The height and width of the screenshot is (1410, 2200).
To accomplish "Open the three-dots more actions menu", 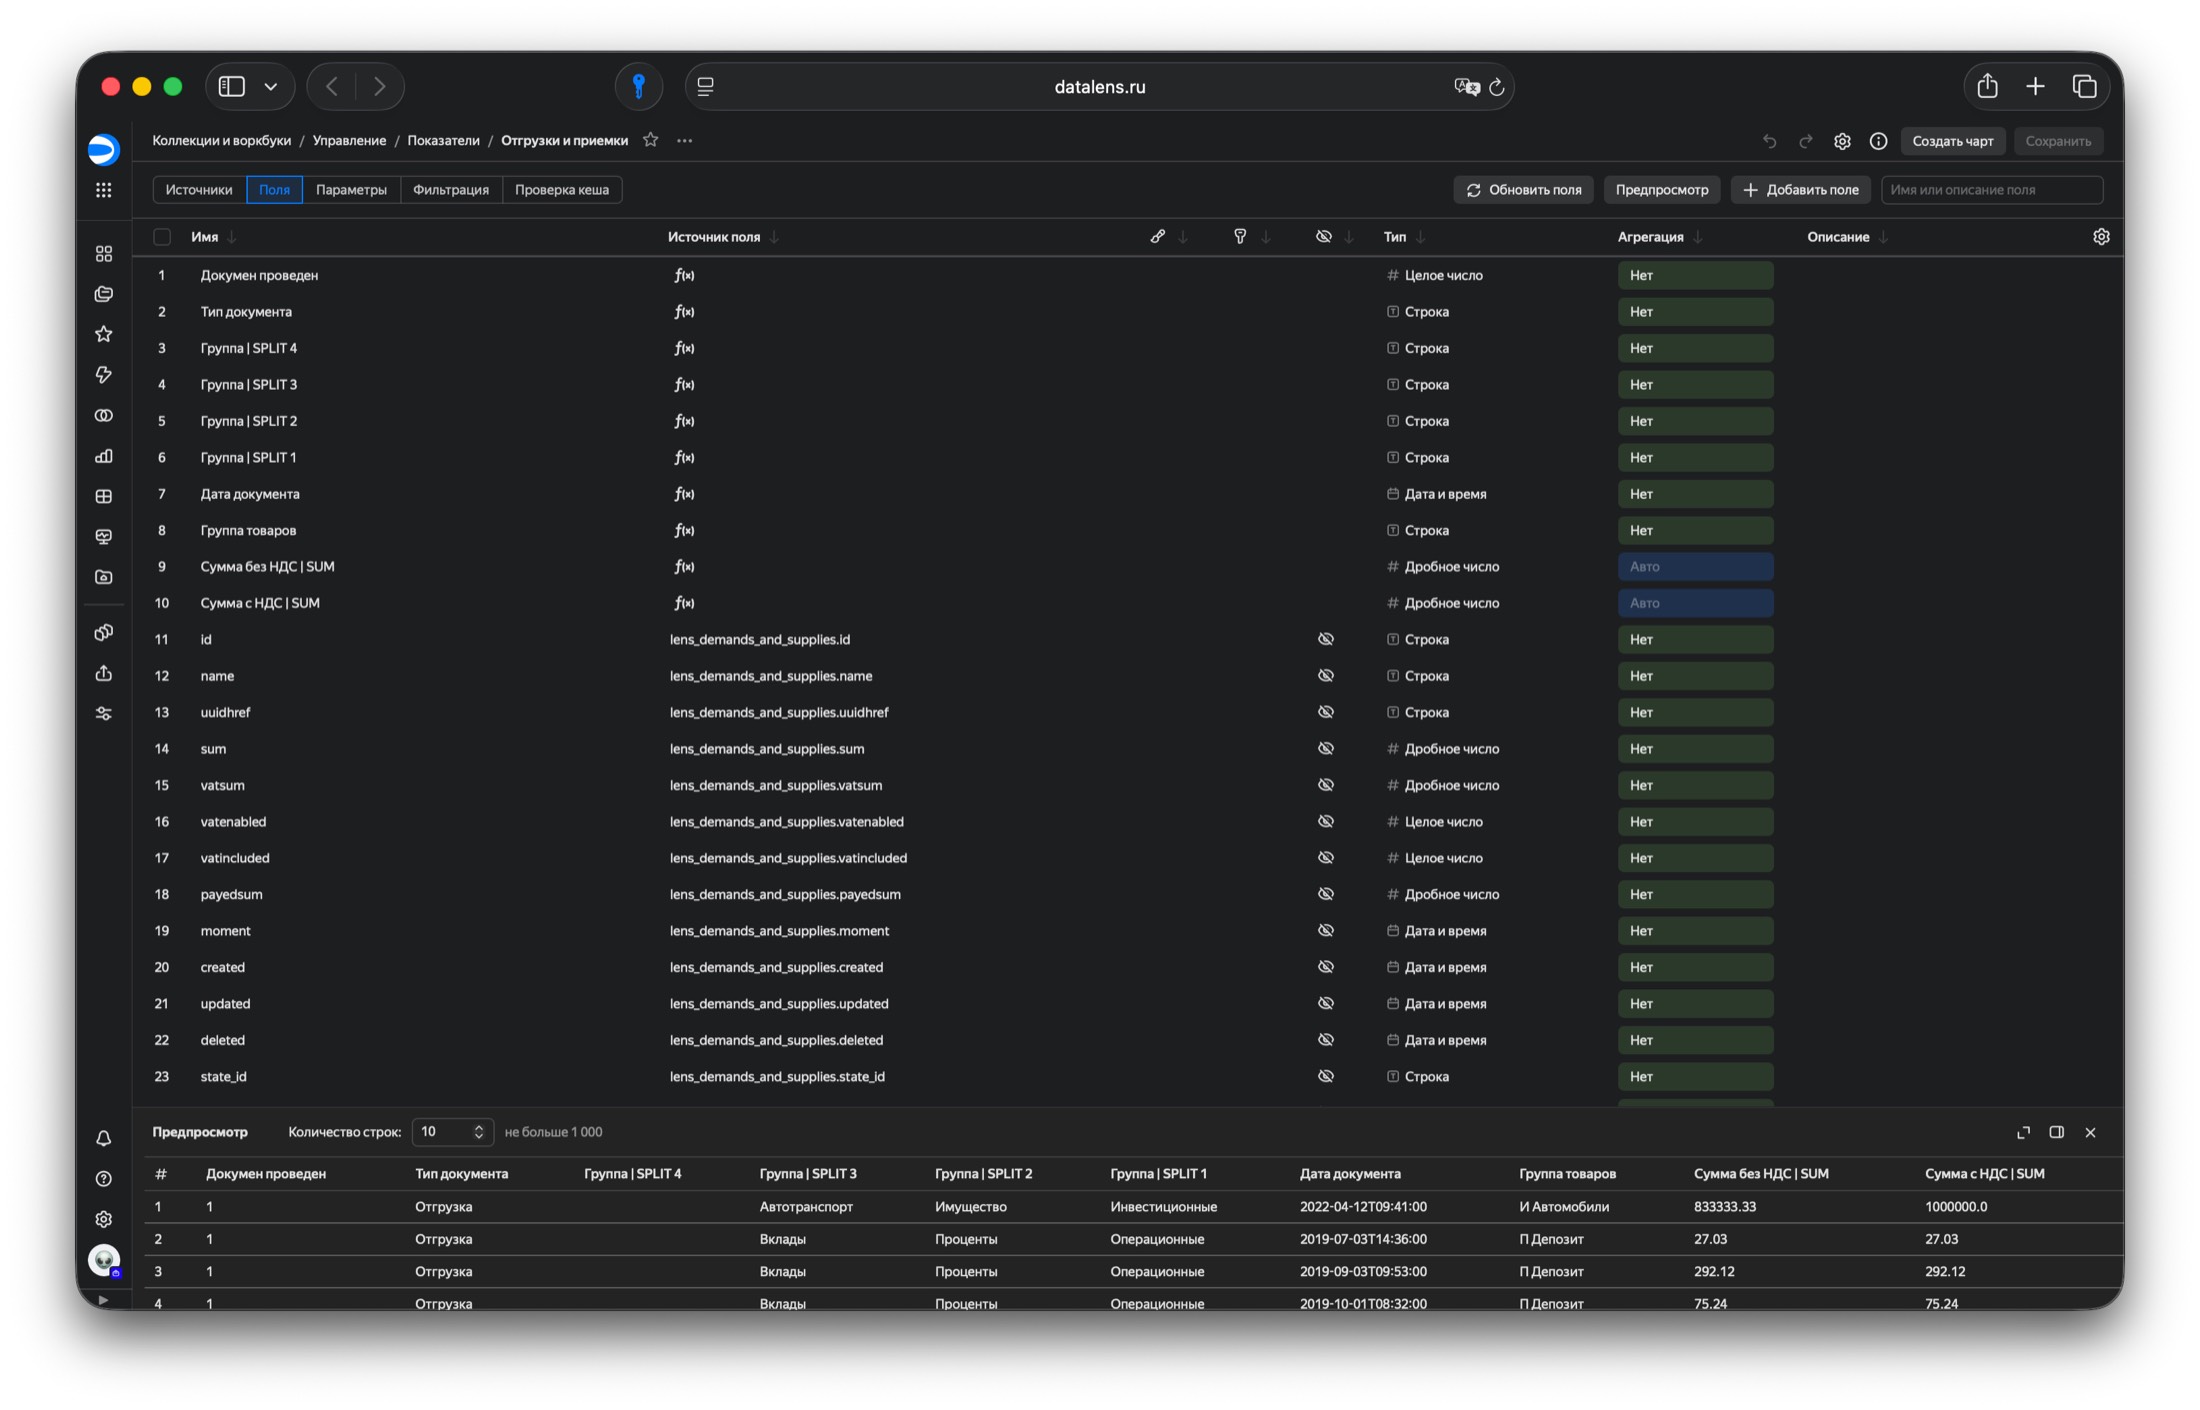I will pos(685,140).
